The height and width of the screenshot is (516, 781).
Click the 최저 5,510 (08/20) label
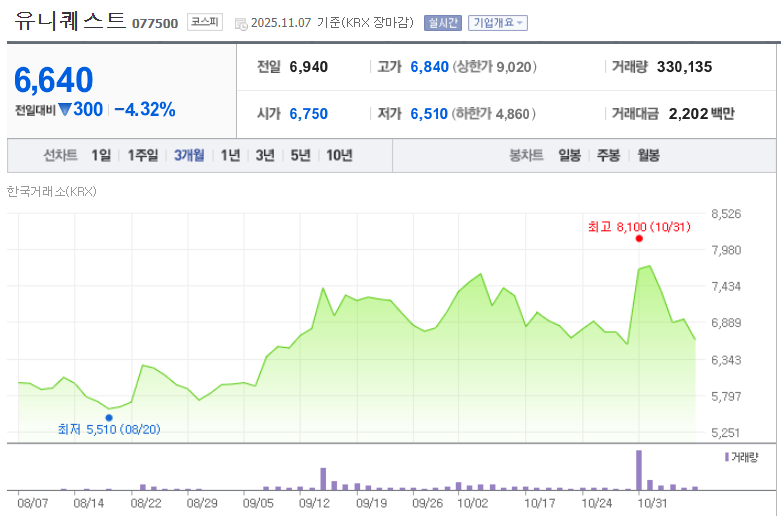point(109,429)
